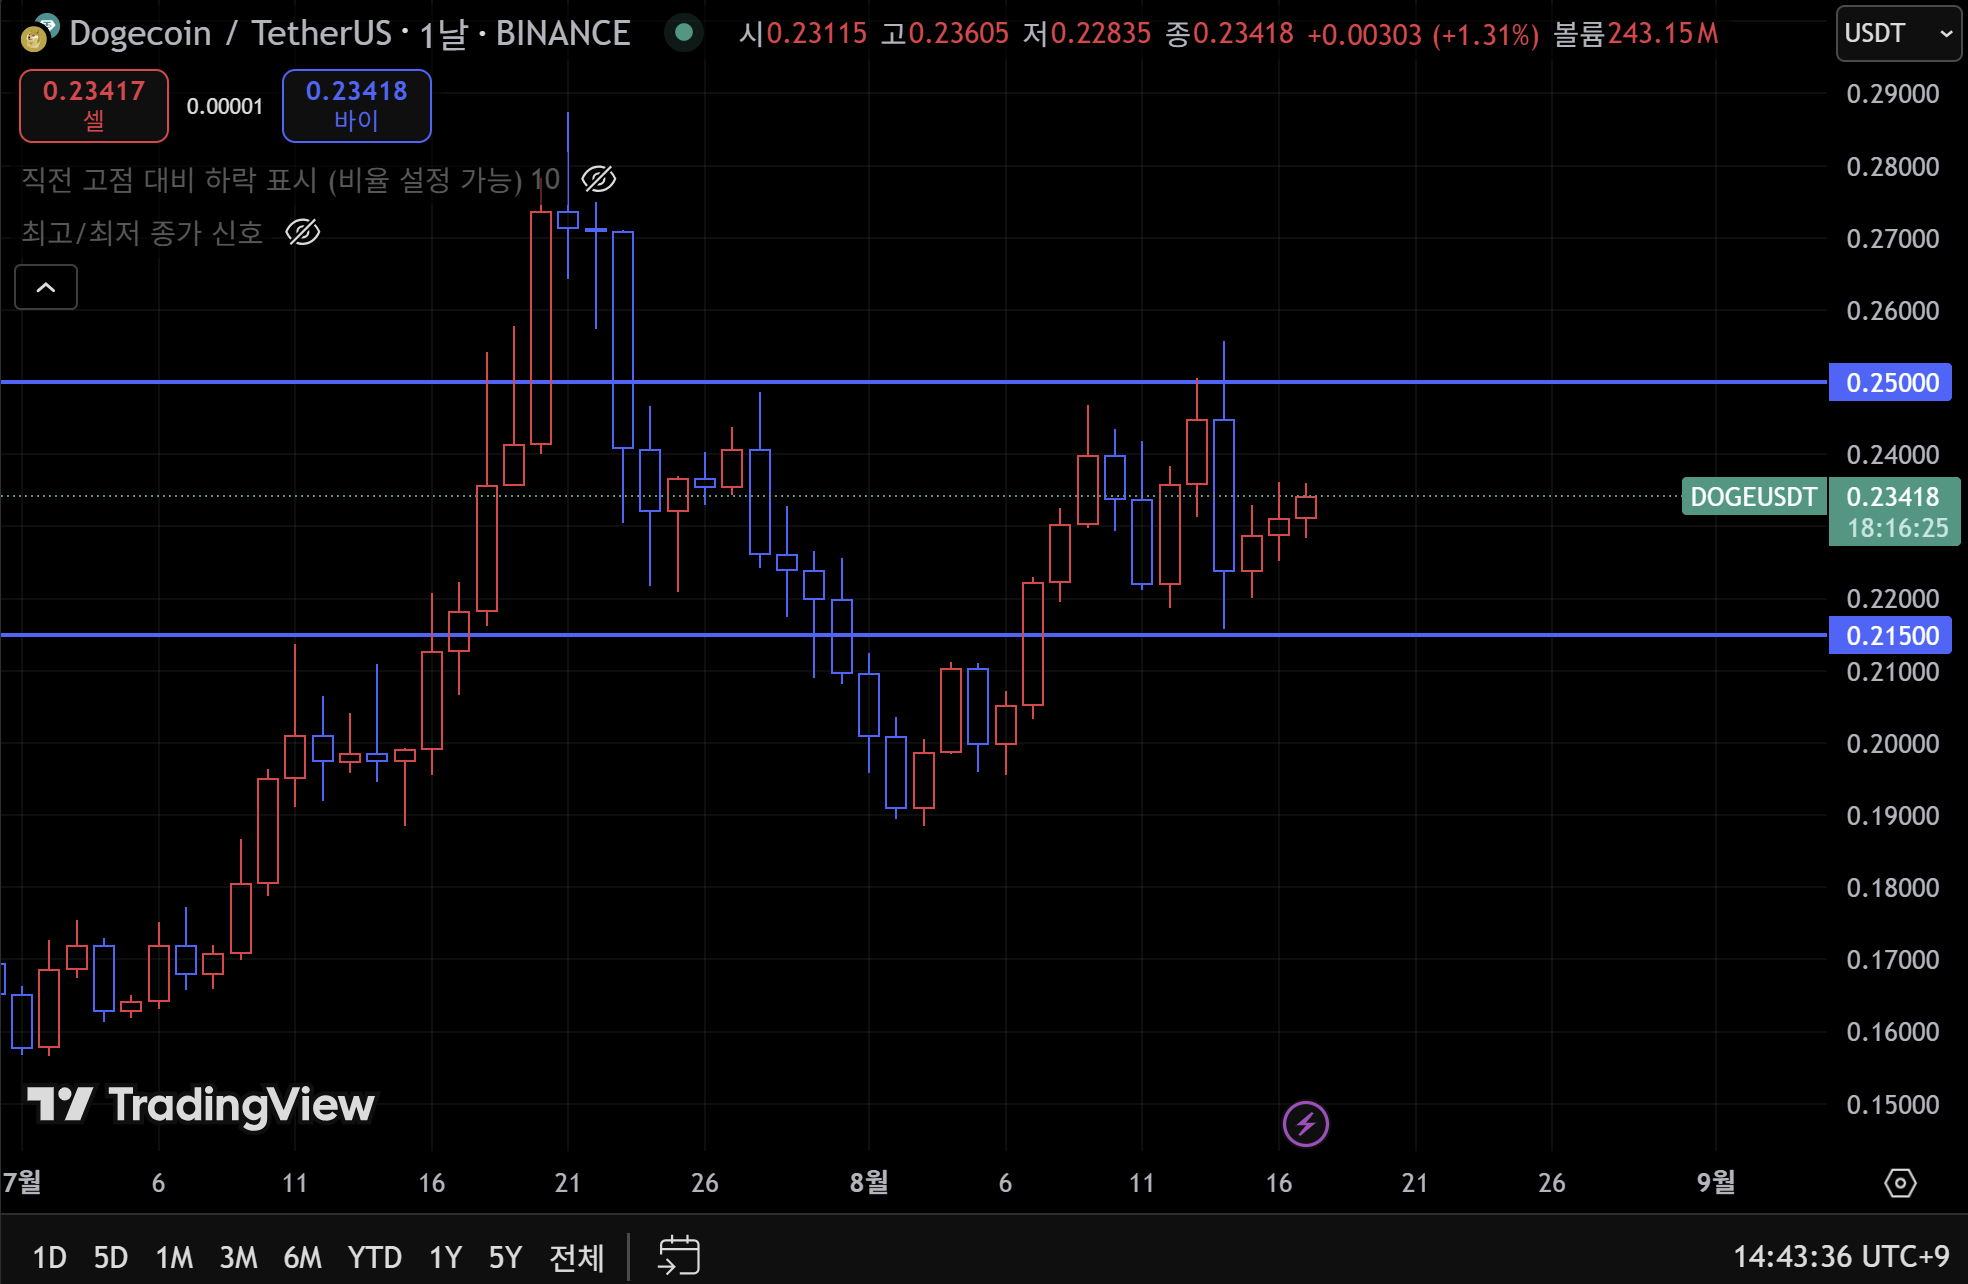Image resolution: width=1968 pixels, height=1284 pixels.
Task: Click the blue 0.23418 buy button
Action: pos(356,105)
